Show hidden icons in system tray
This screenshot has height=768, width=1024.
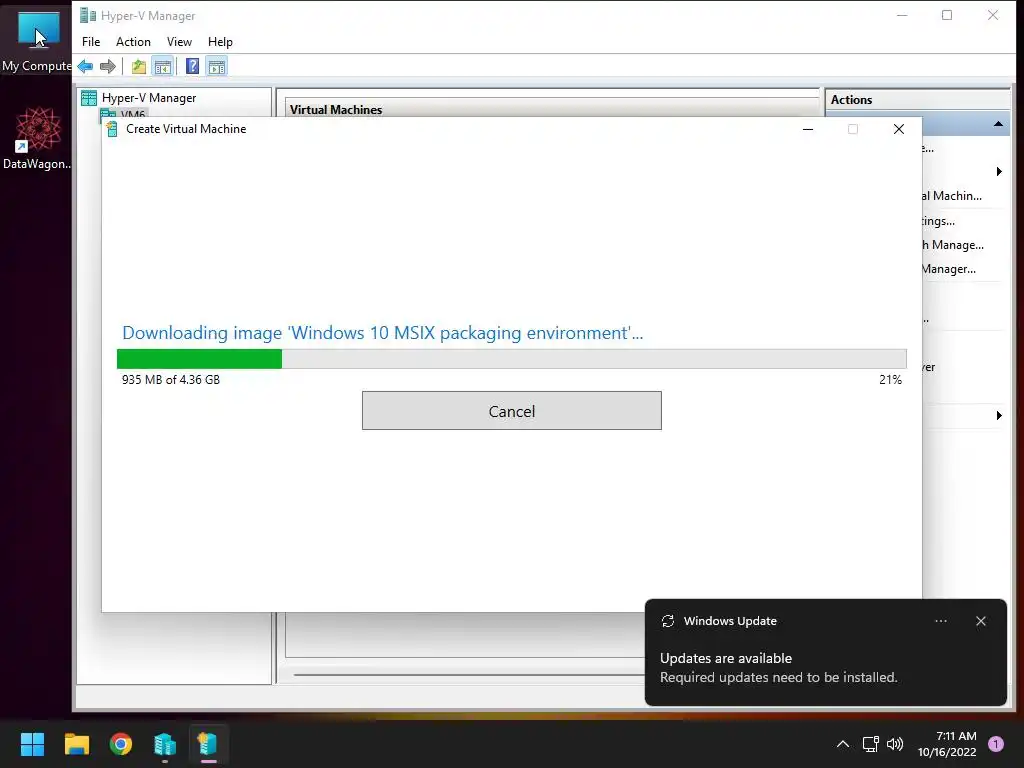point(843,744)
